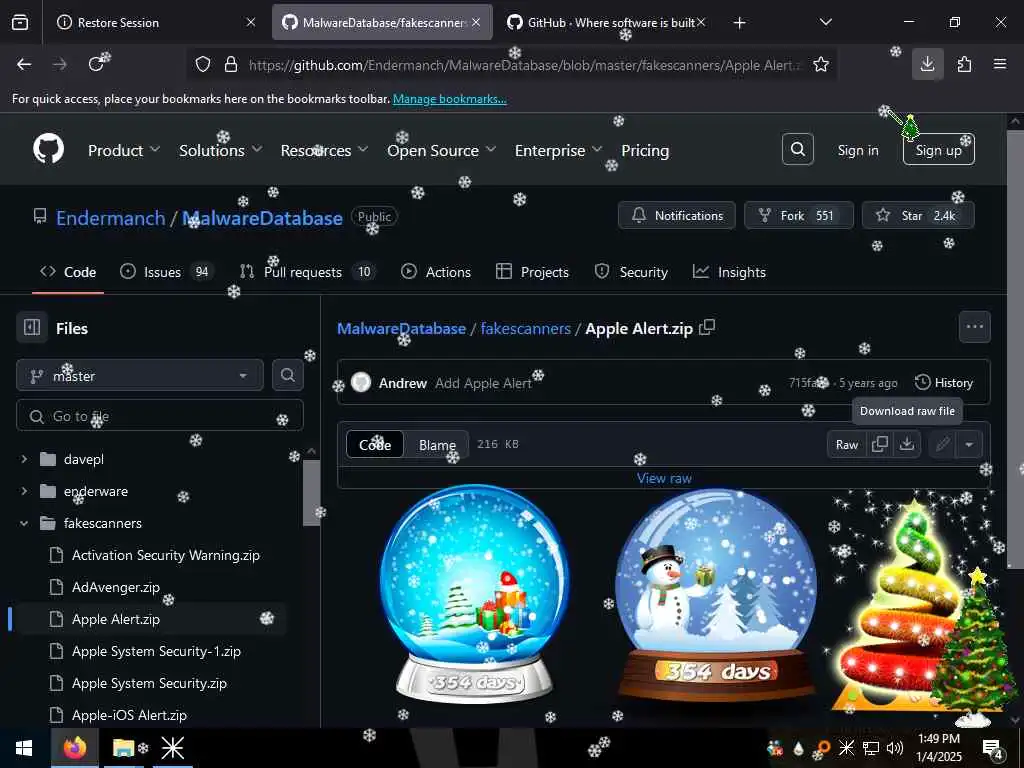Viewport: 1024px width, 768px height.
Task: Click the Raw button
Action: point(846,445)
